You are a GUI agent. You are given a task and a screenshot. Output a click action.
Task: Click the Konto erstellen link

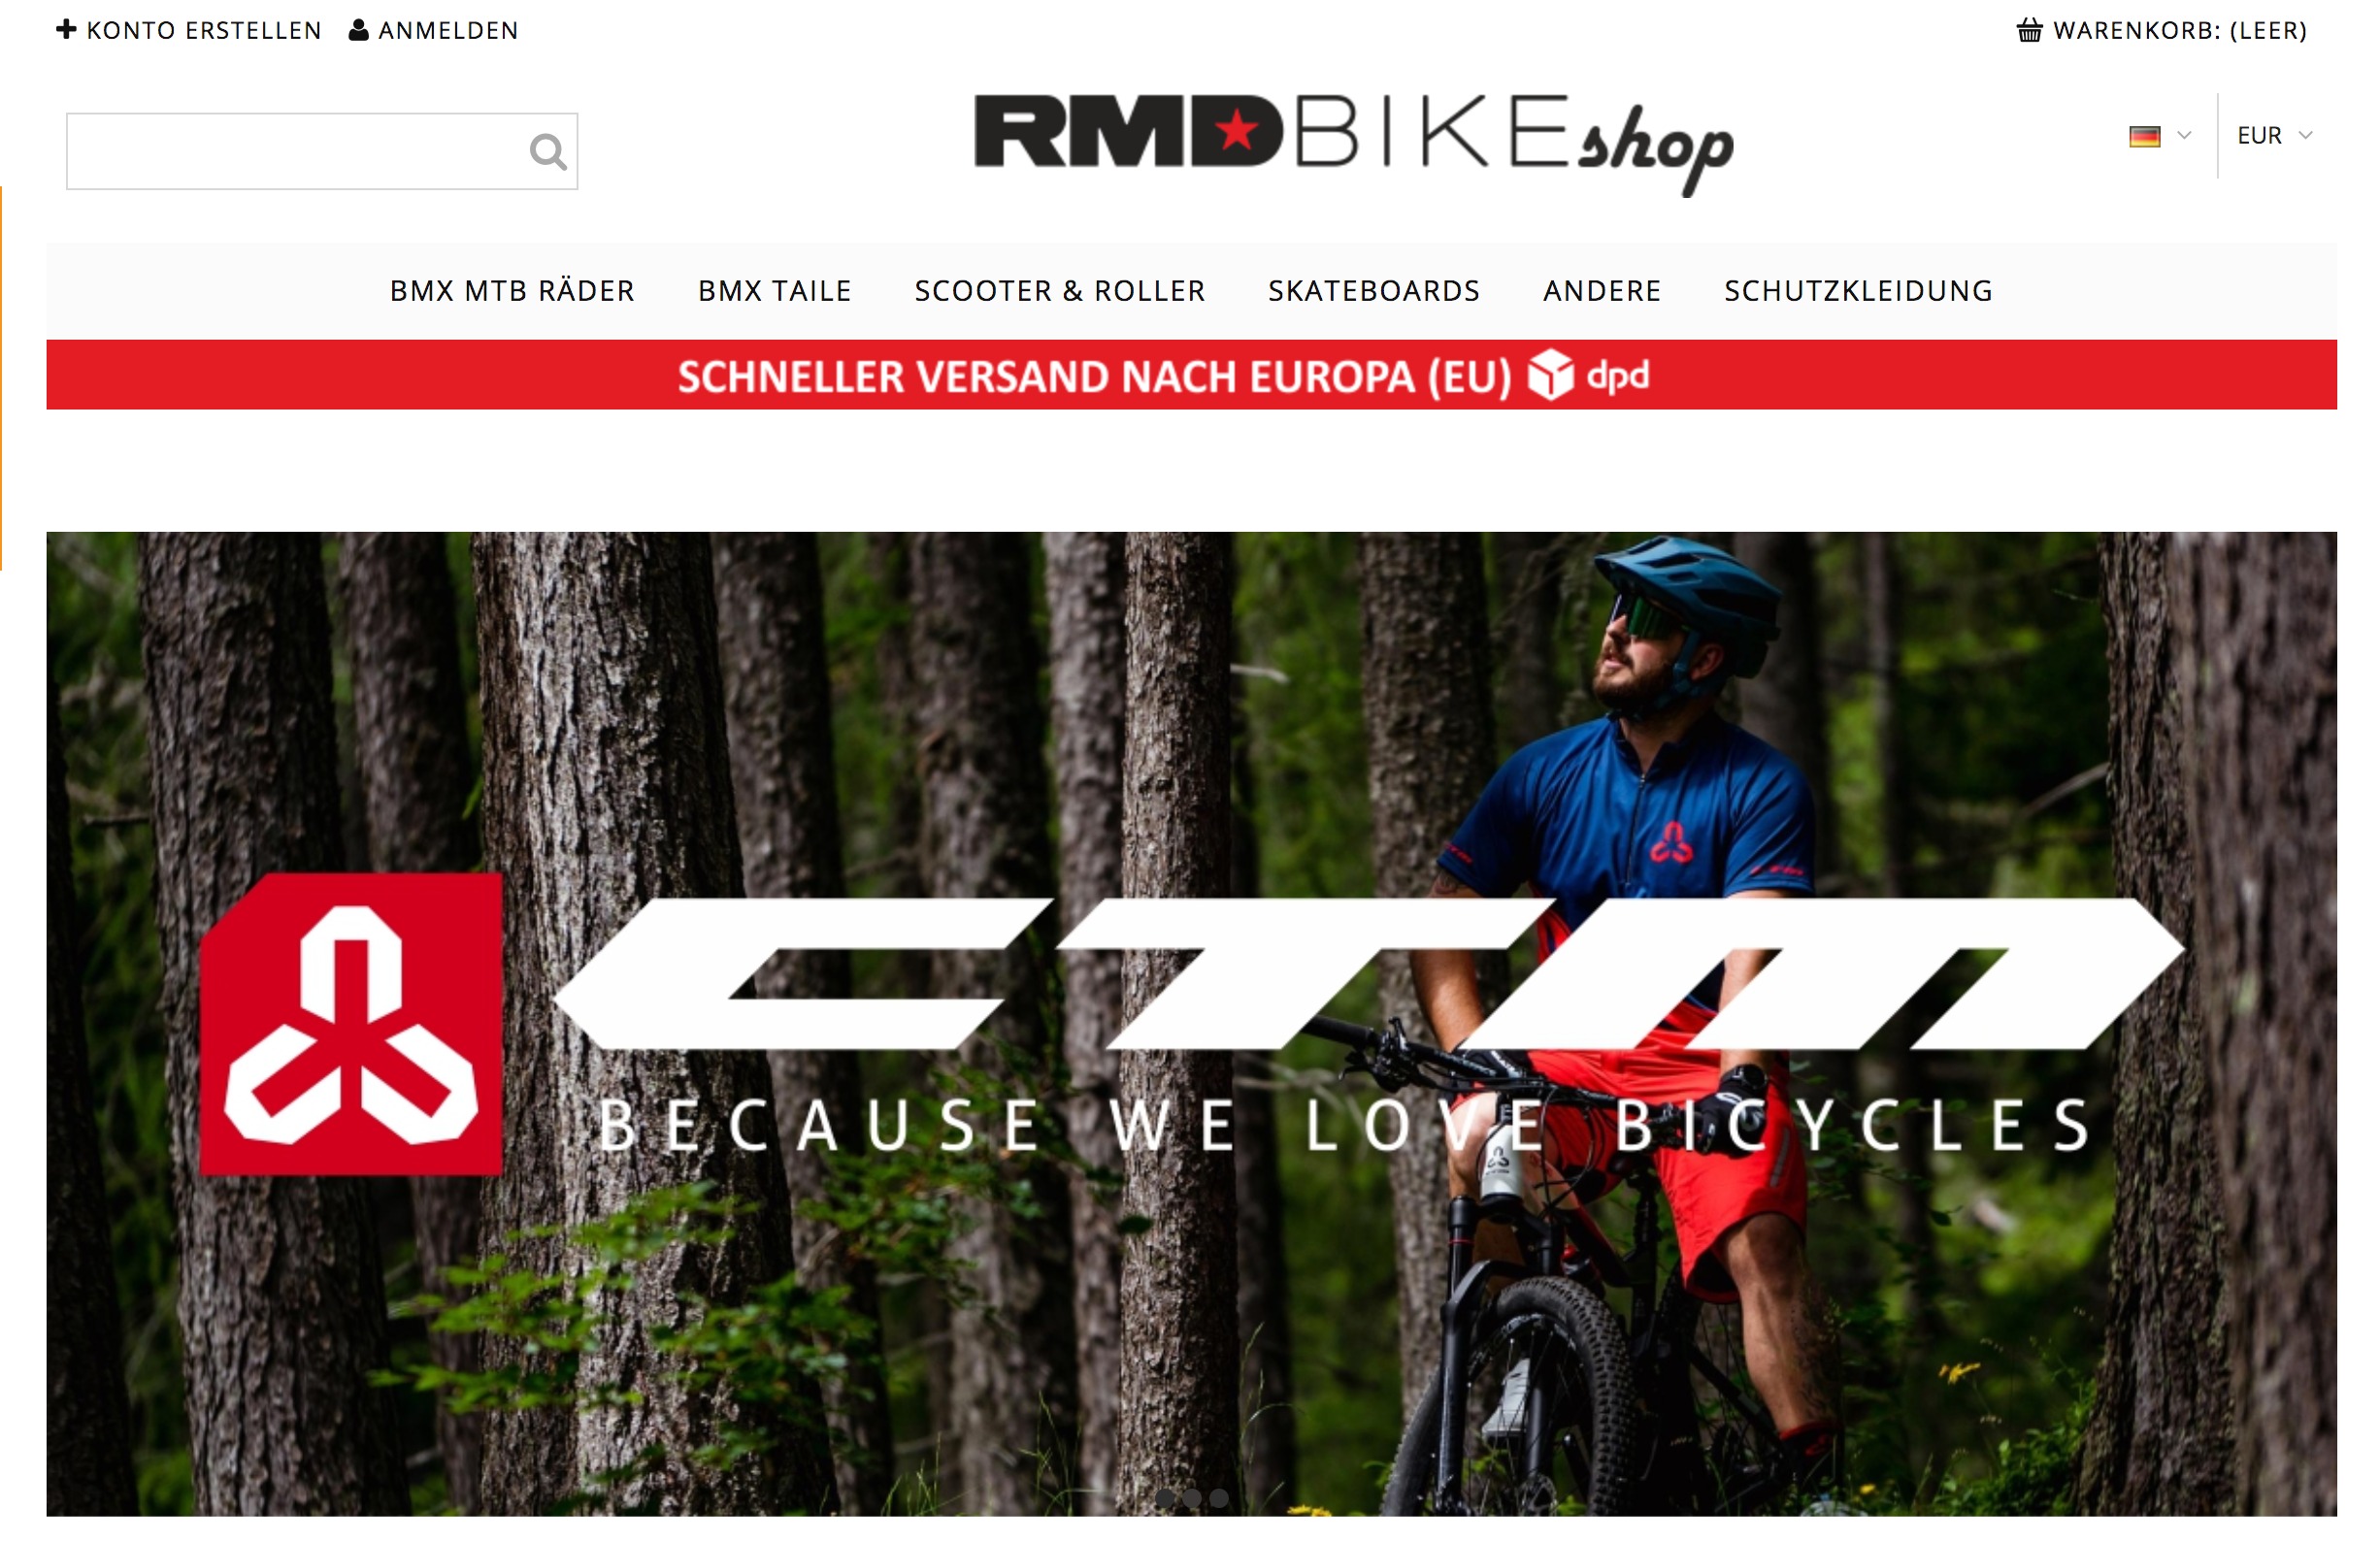tap(204, 30)
